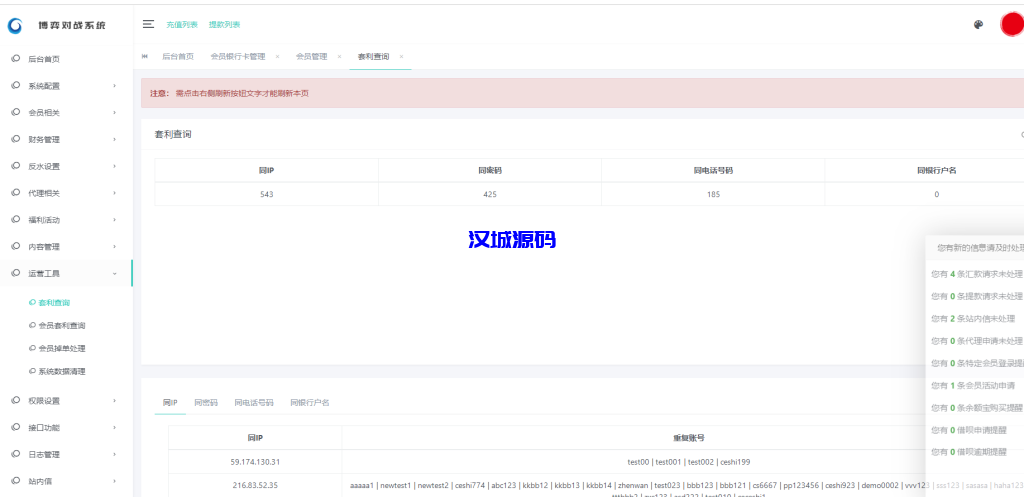Open the 借呗申请提醒 notification

[x=969, y=430]
